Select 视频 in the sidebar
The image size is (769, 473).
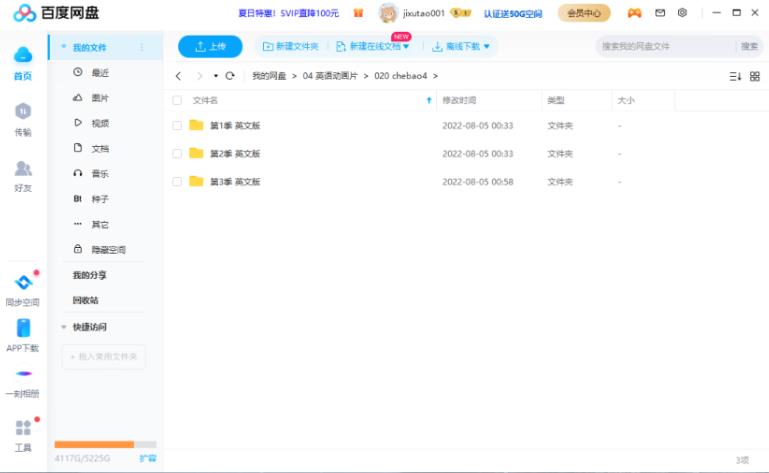100,123
